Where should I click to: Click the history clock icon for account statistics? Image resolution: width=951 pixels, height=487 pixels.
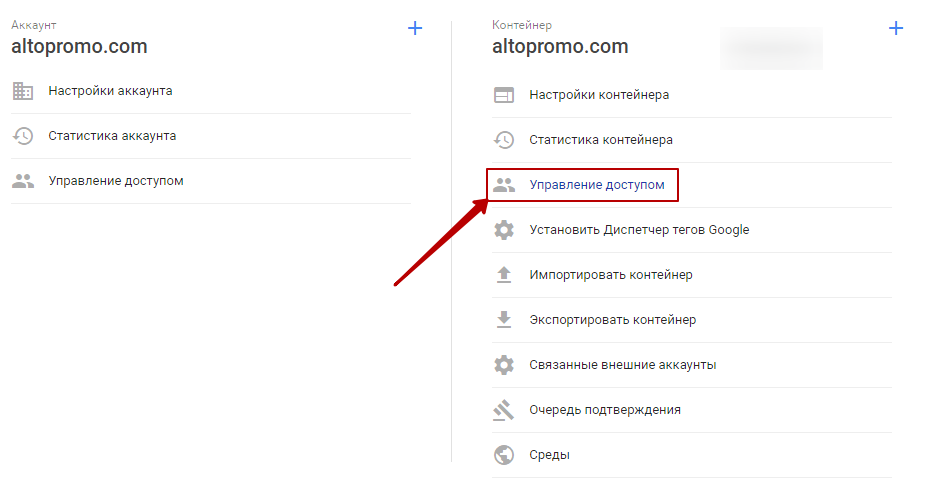[x=23, y=136]
